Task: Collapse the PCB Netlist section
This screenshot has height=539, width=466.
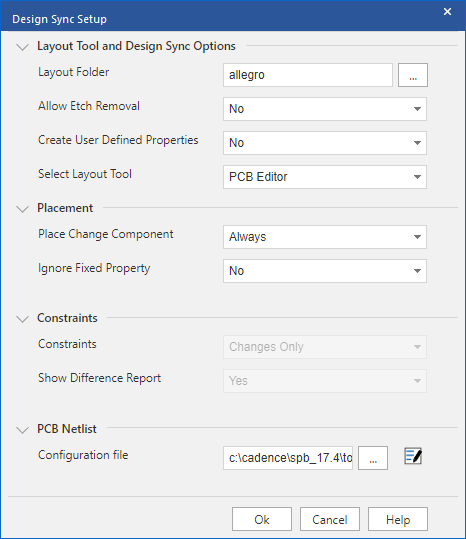Action: coord(23,430)
